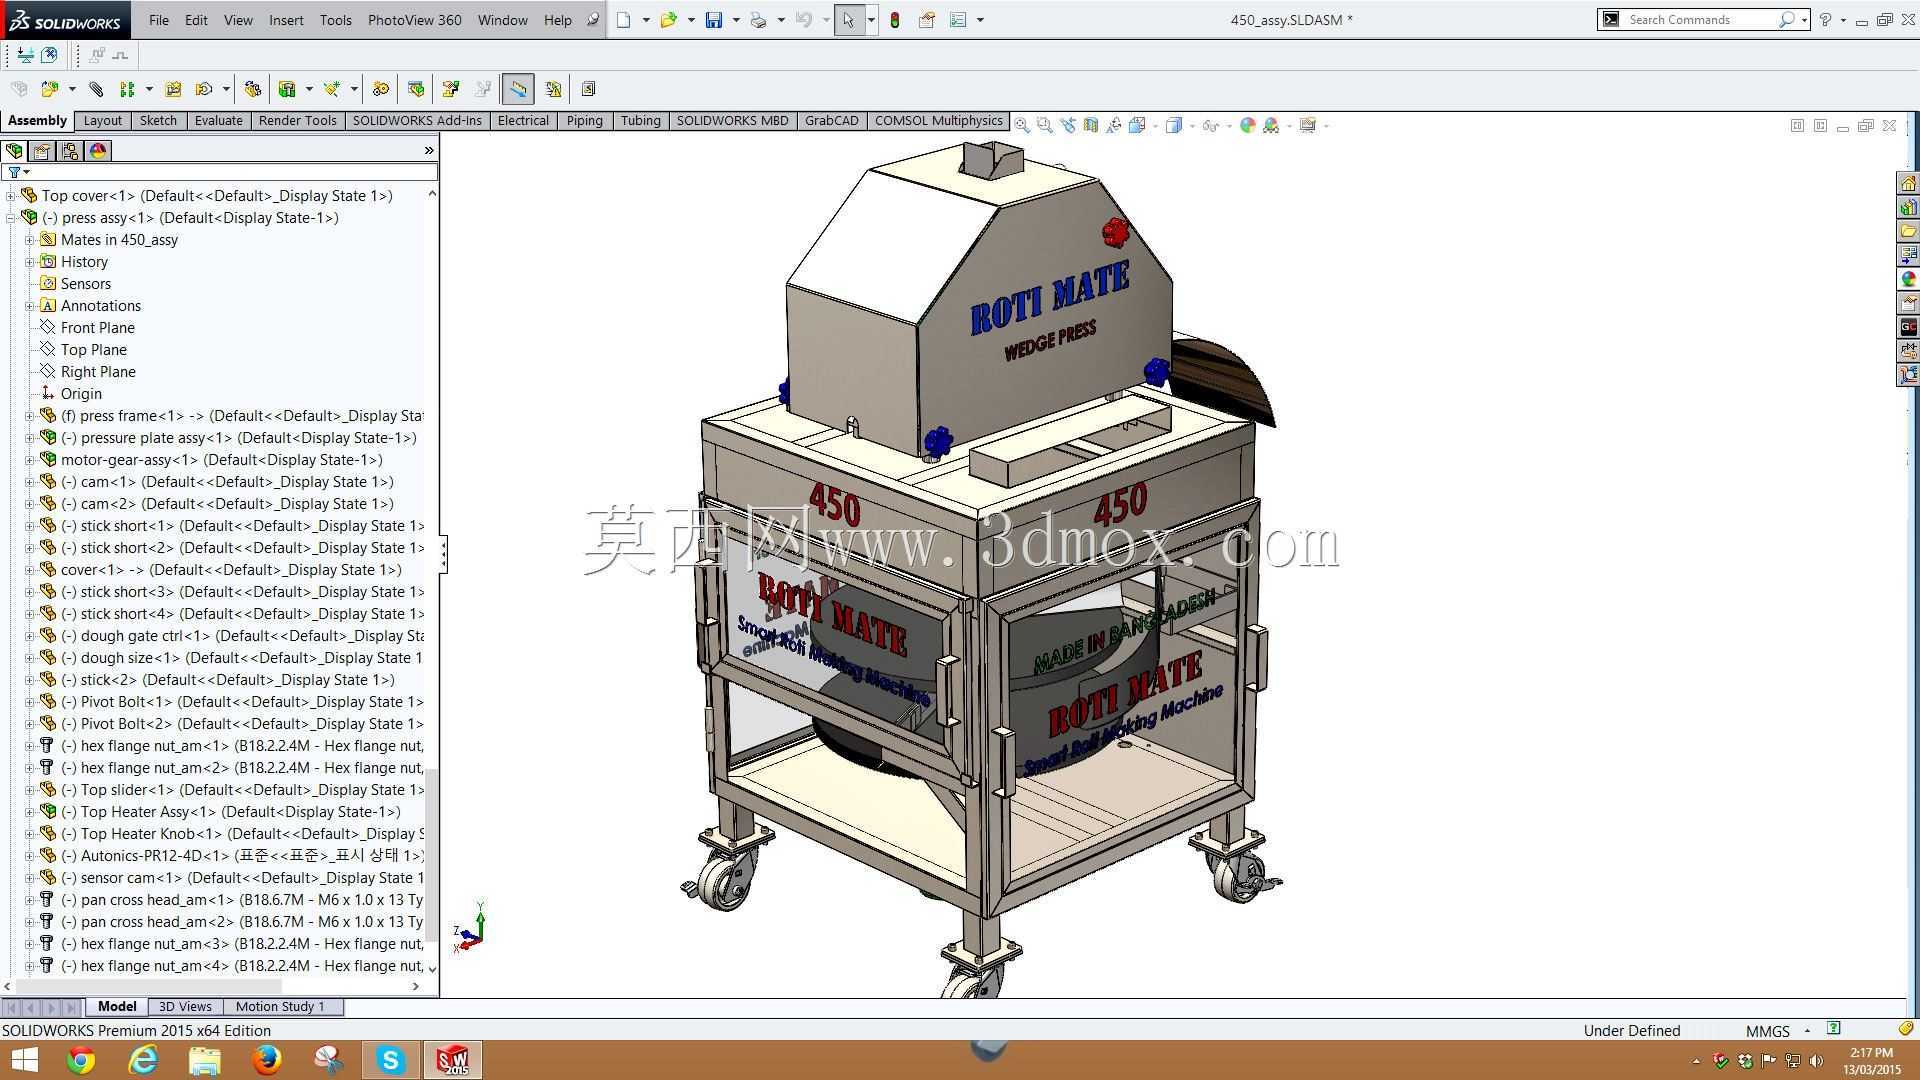1920x1080 pixels.
Task: Open the Motion Study 1 tab
Action: (280, 1007)
